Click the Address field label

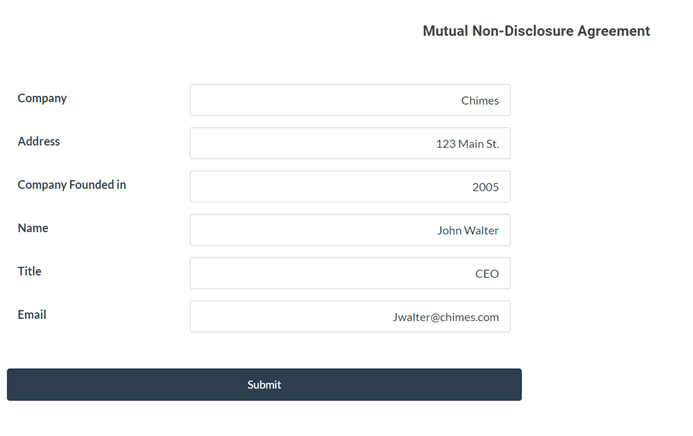click(x=39, y=141)
